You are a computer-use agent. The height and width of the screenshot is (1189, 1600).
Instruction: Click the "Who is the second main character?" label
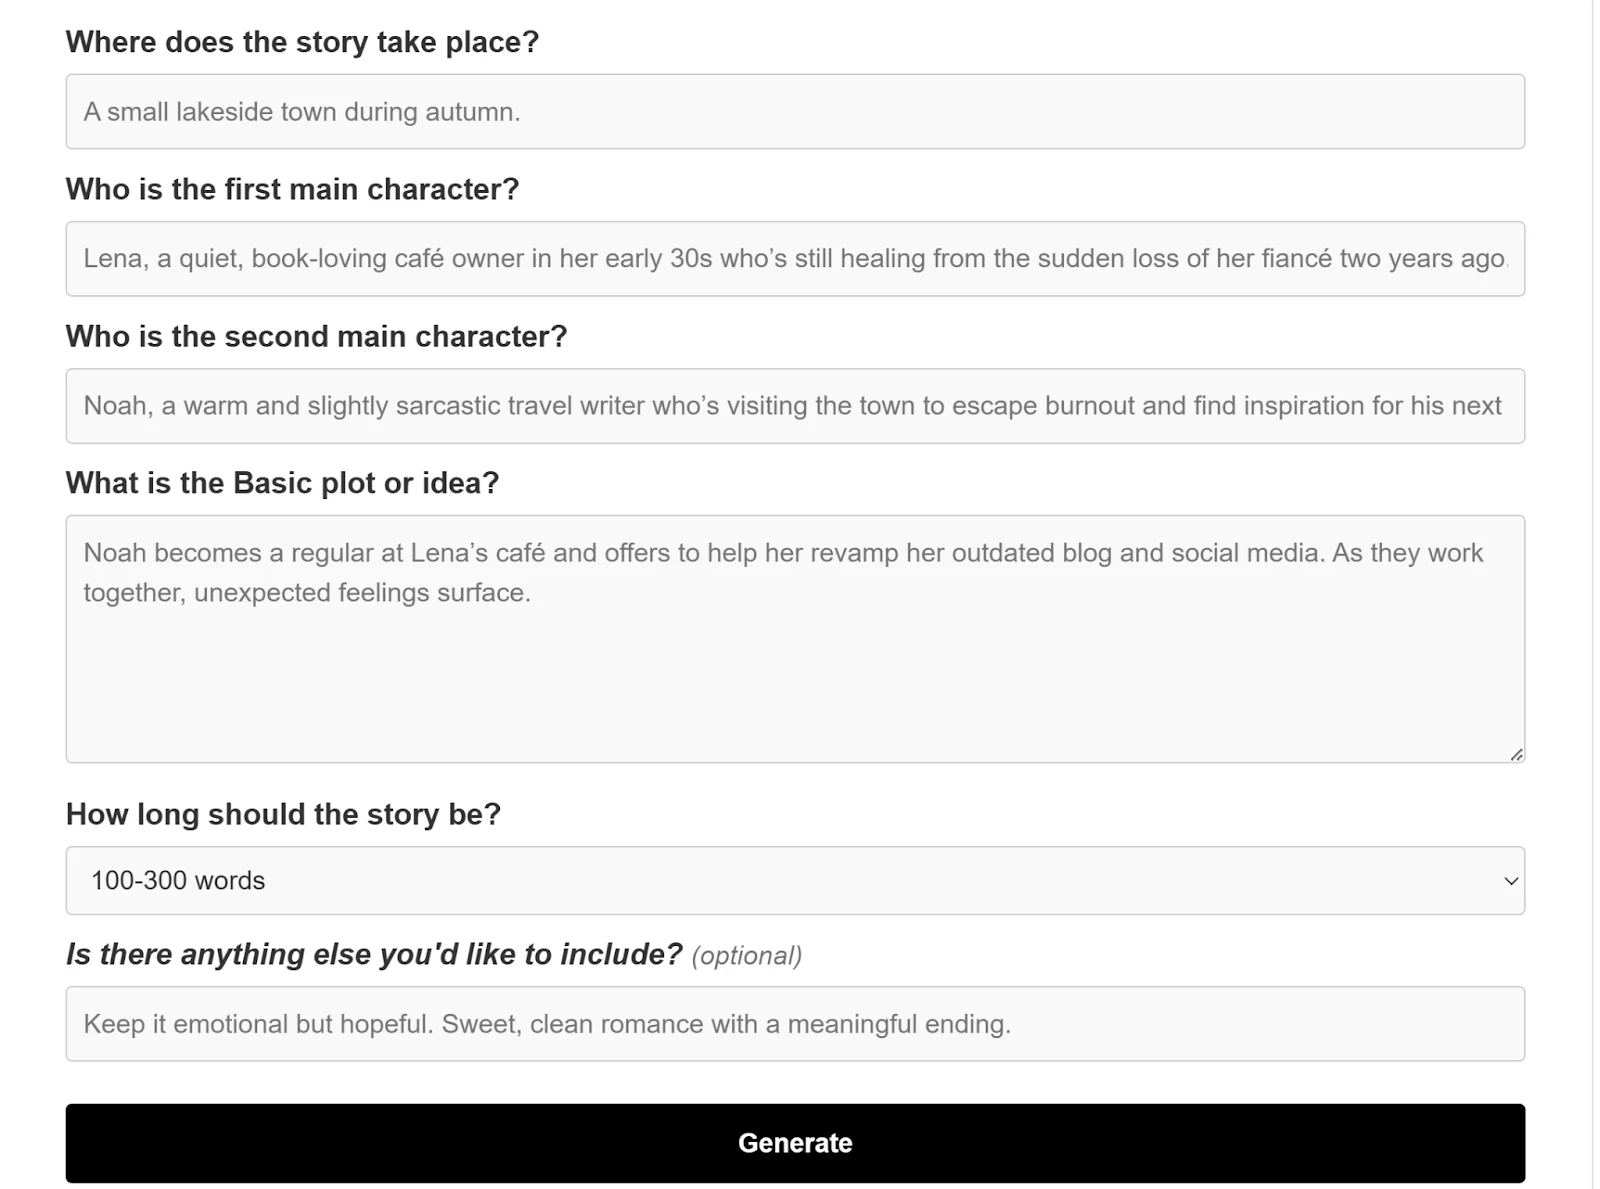[x=316, y=336]
